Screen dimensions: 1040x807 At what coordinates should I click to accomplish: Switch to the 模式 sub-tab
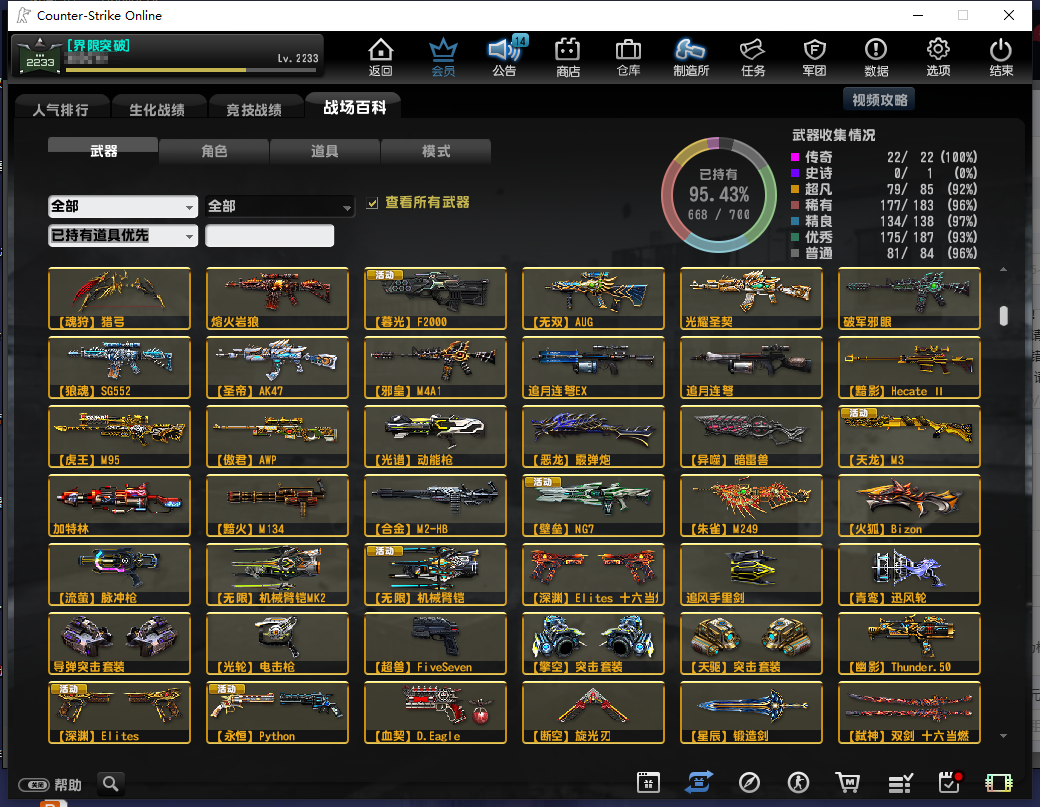(x=436, y=151)
